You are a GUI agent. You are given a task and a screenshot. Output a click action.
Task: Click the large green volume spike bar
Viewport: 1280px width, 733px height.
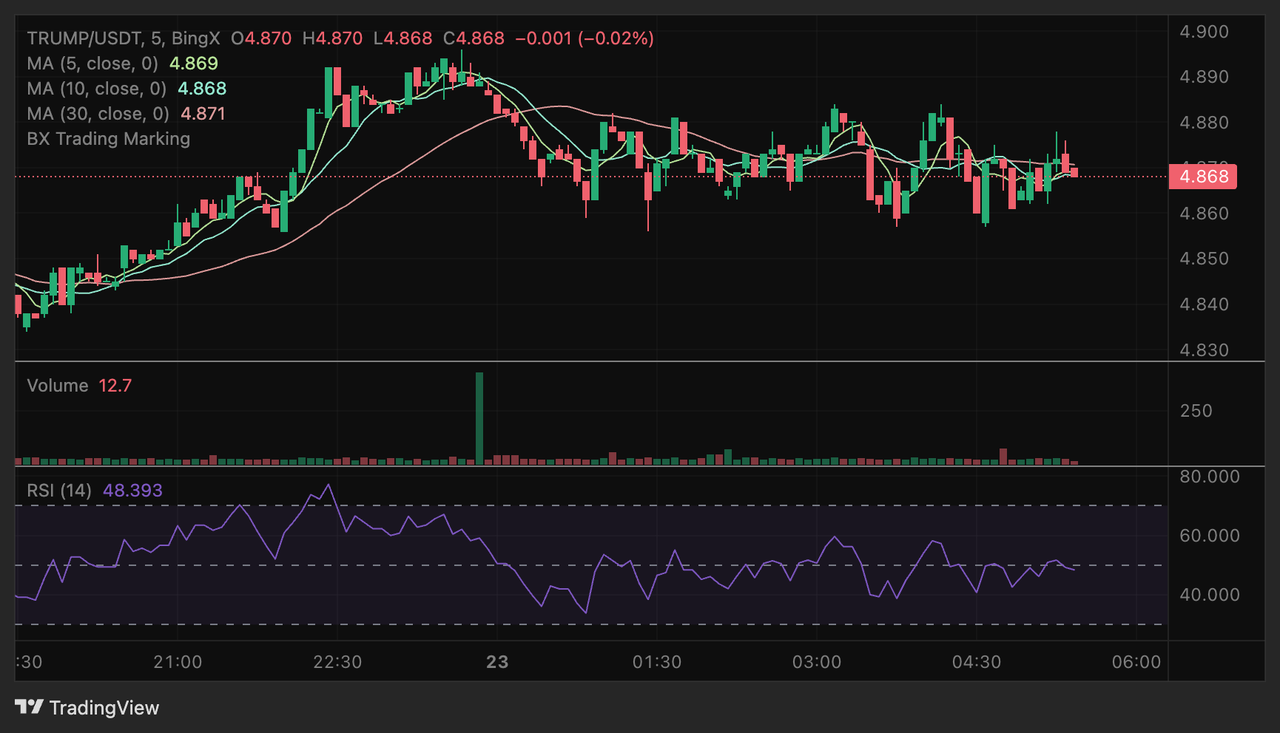coord(479,415)
